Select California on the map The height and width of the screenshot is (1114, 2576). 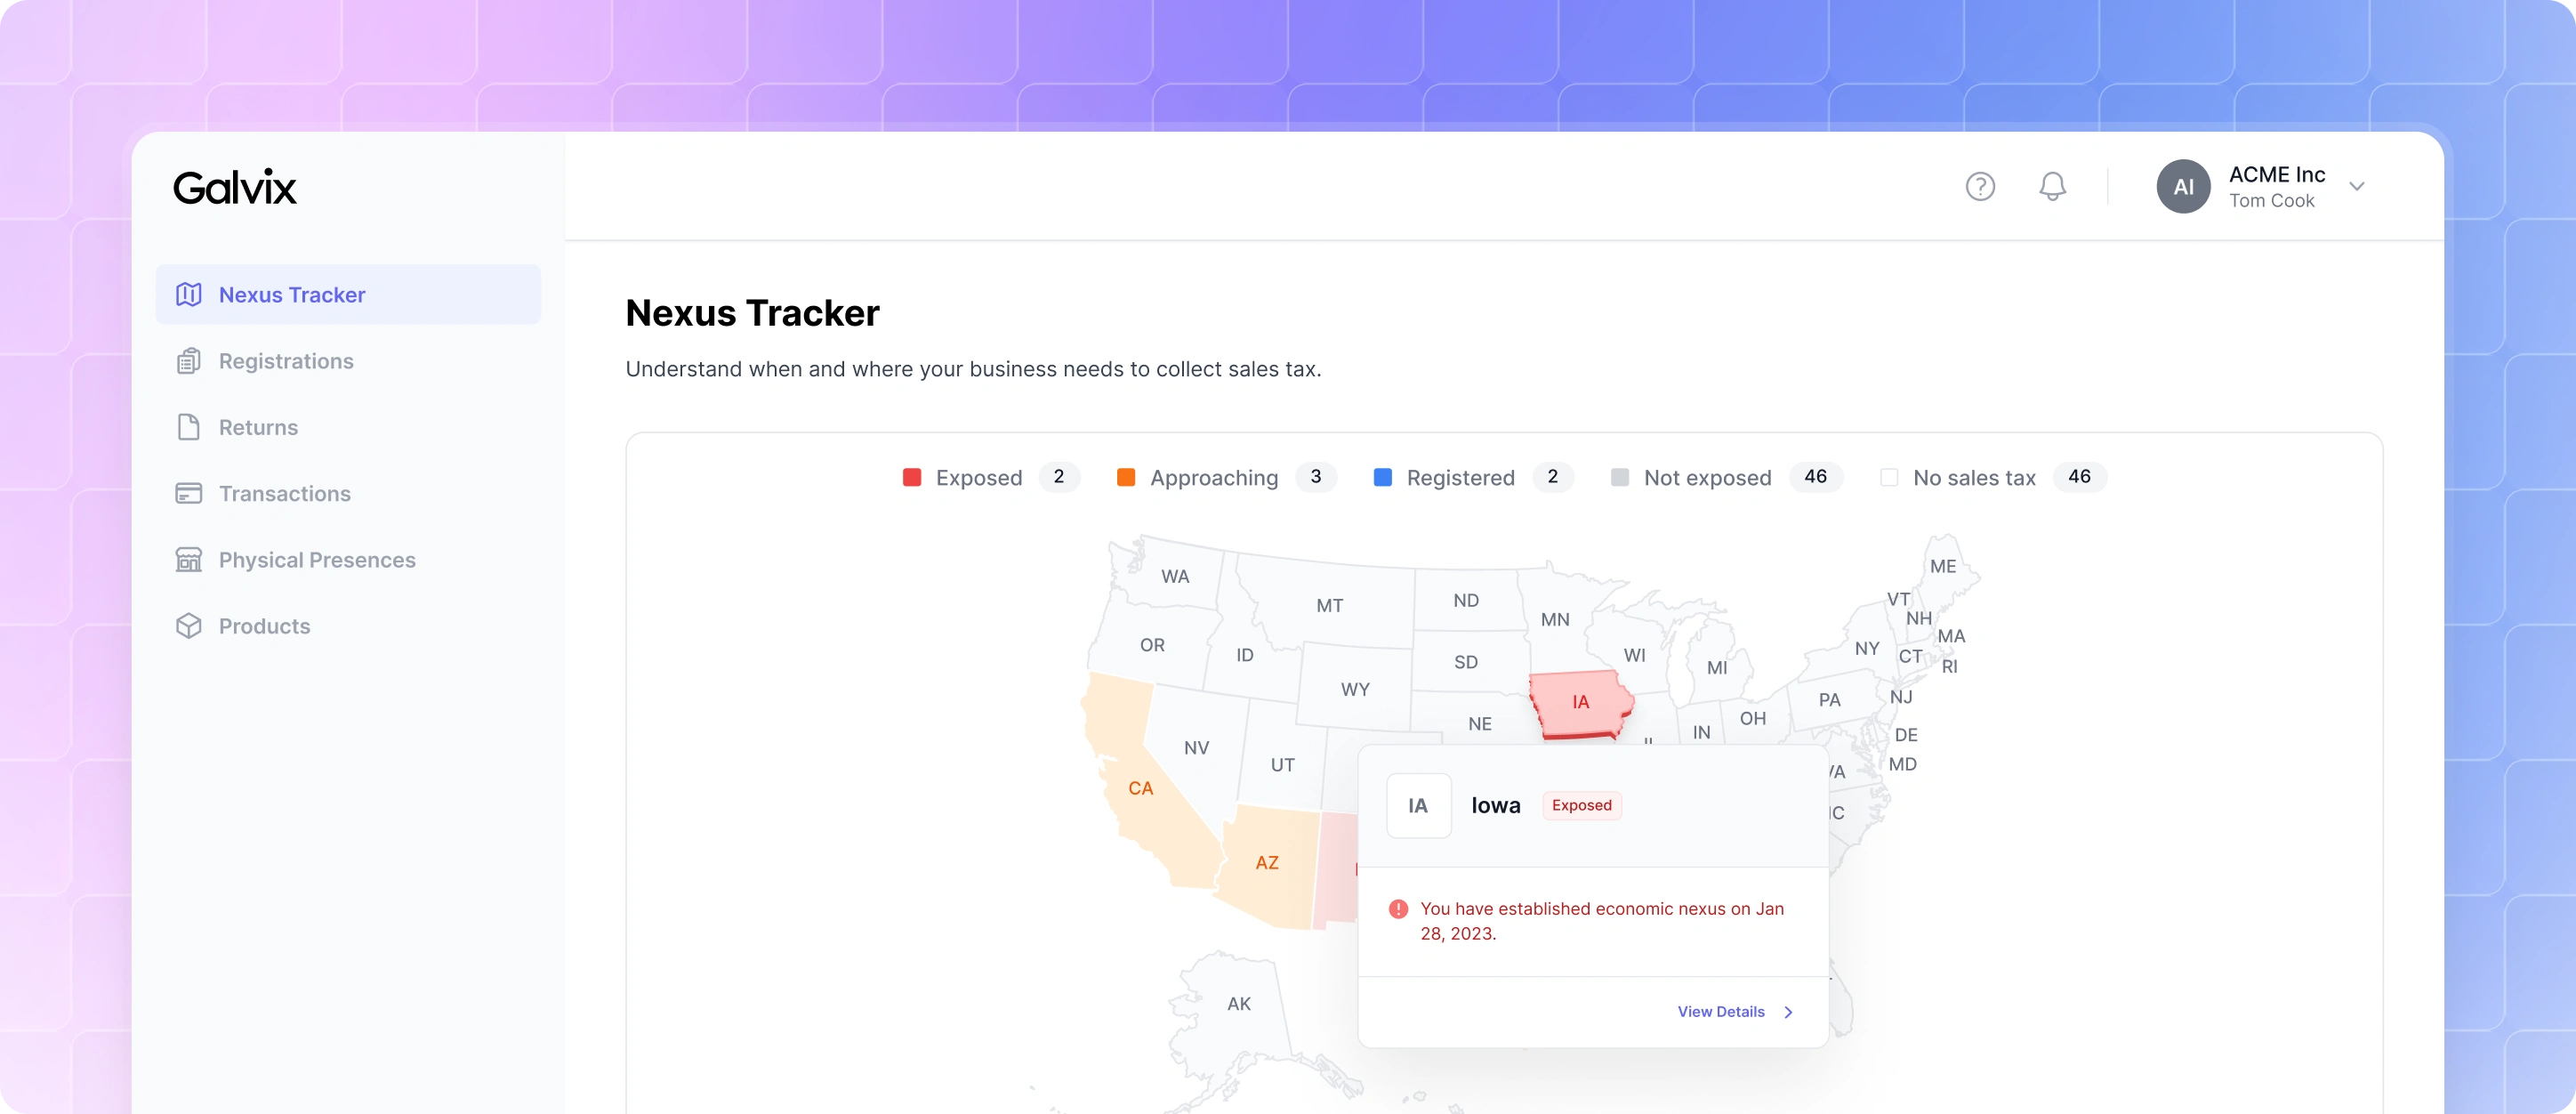(1140, 788)
